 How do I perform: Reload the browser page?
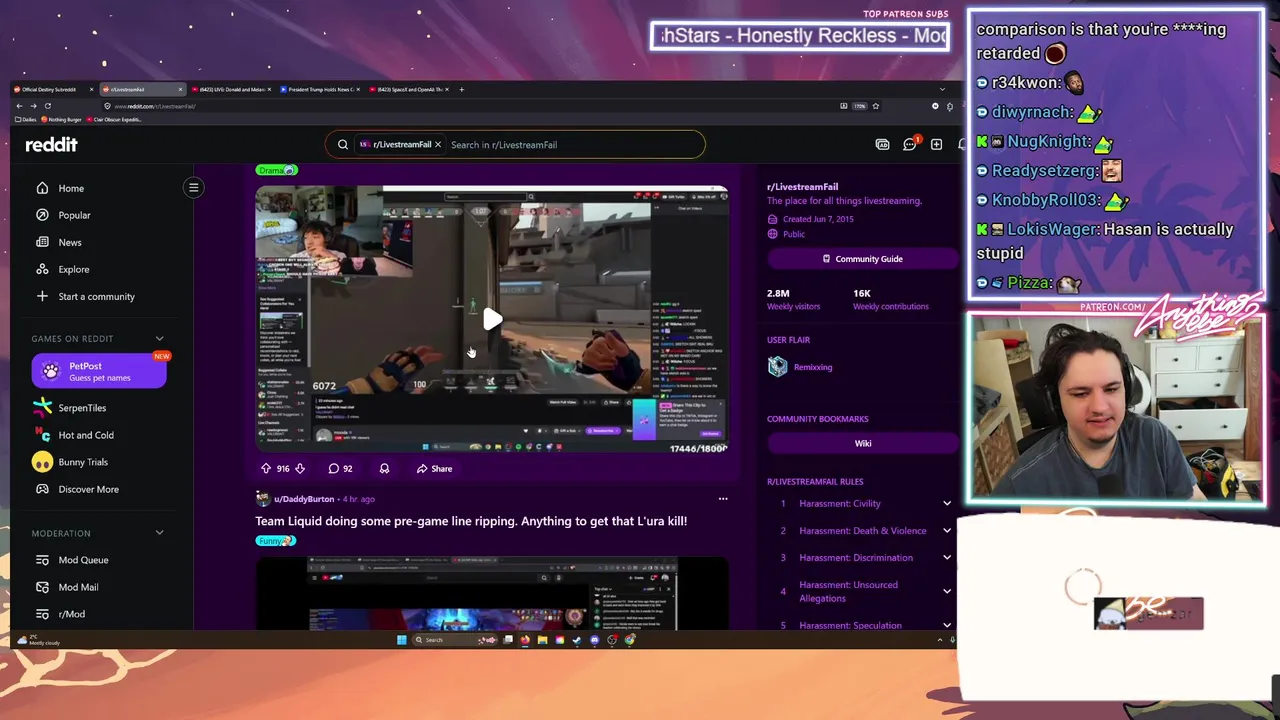[47, 106]
